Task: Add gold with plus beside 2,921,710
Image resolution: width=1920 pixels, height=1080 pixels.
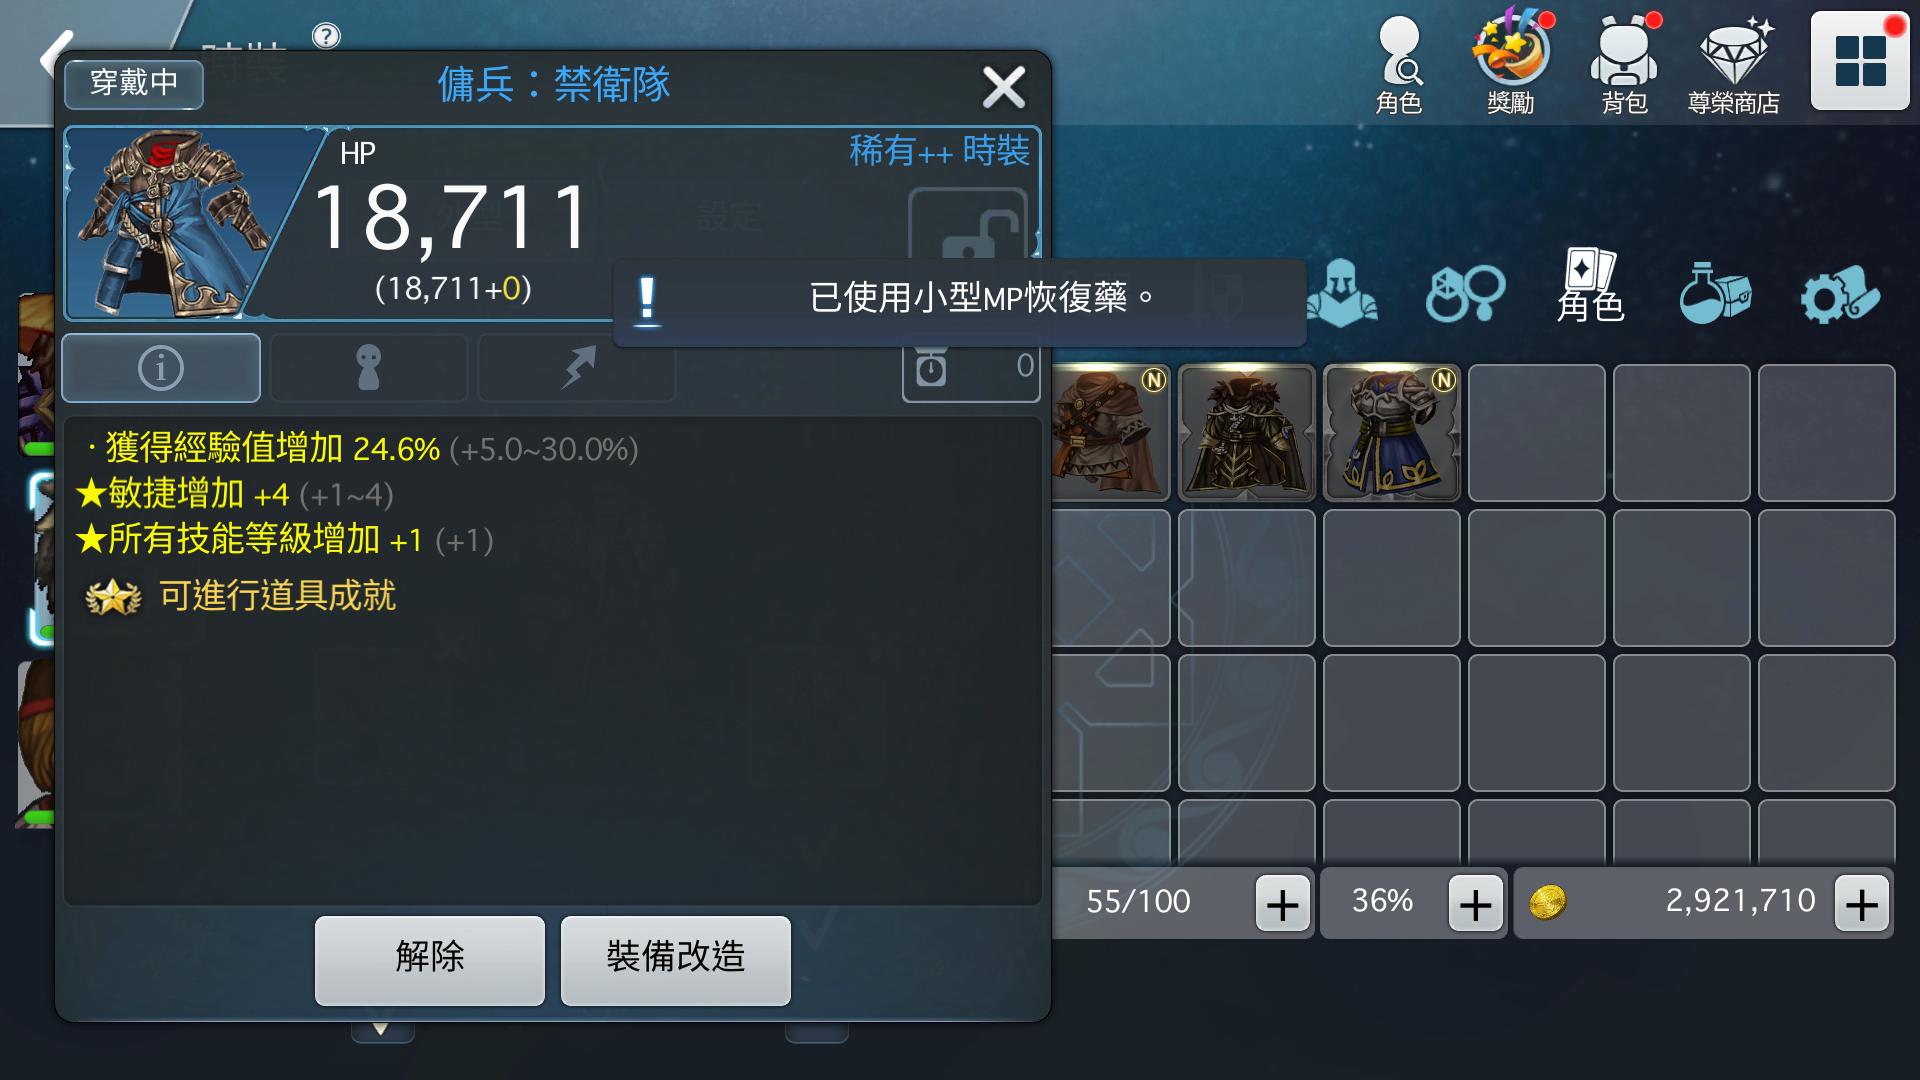Action: click(x=1862, y=904)
